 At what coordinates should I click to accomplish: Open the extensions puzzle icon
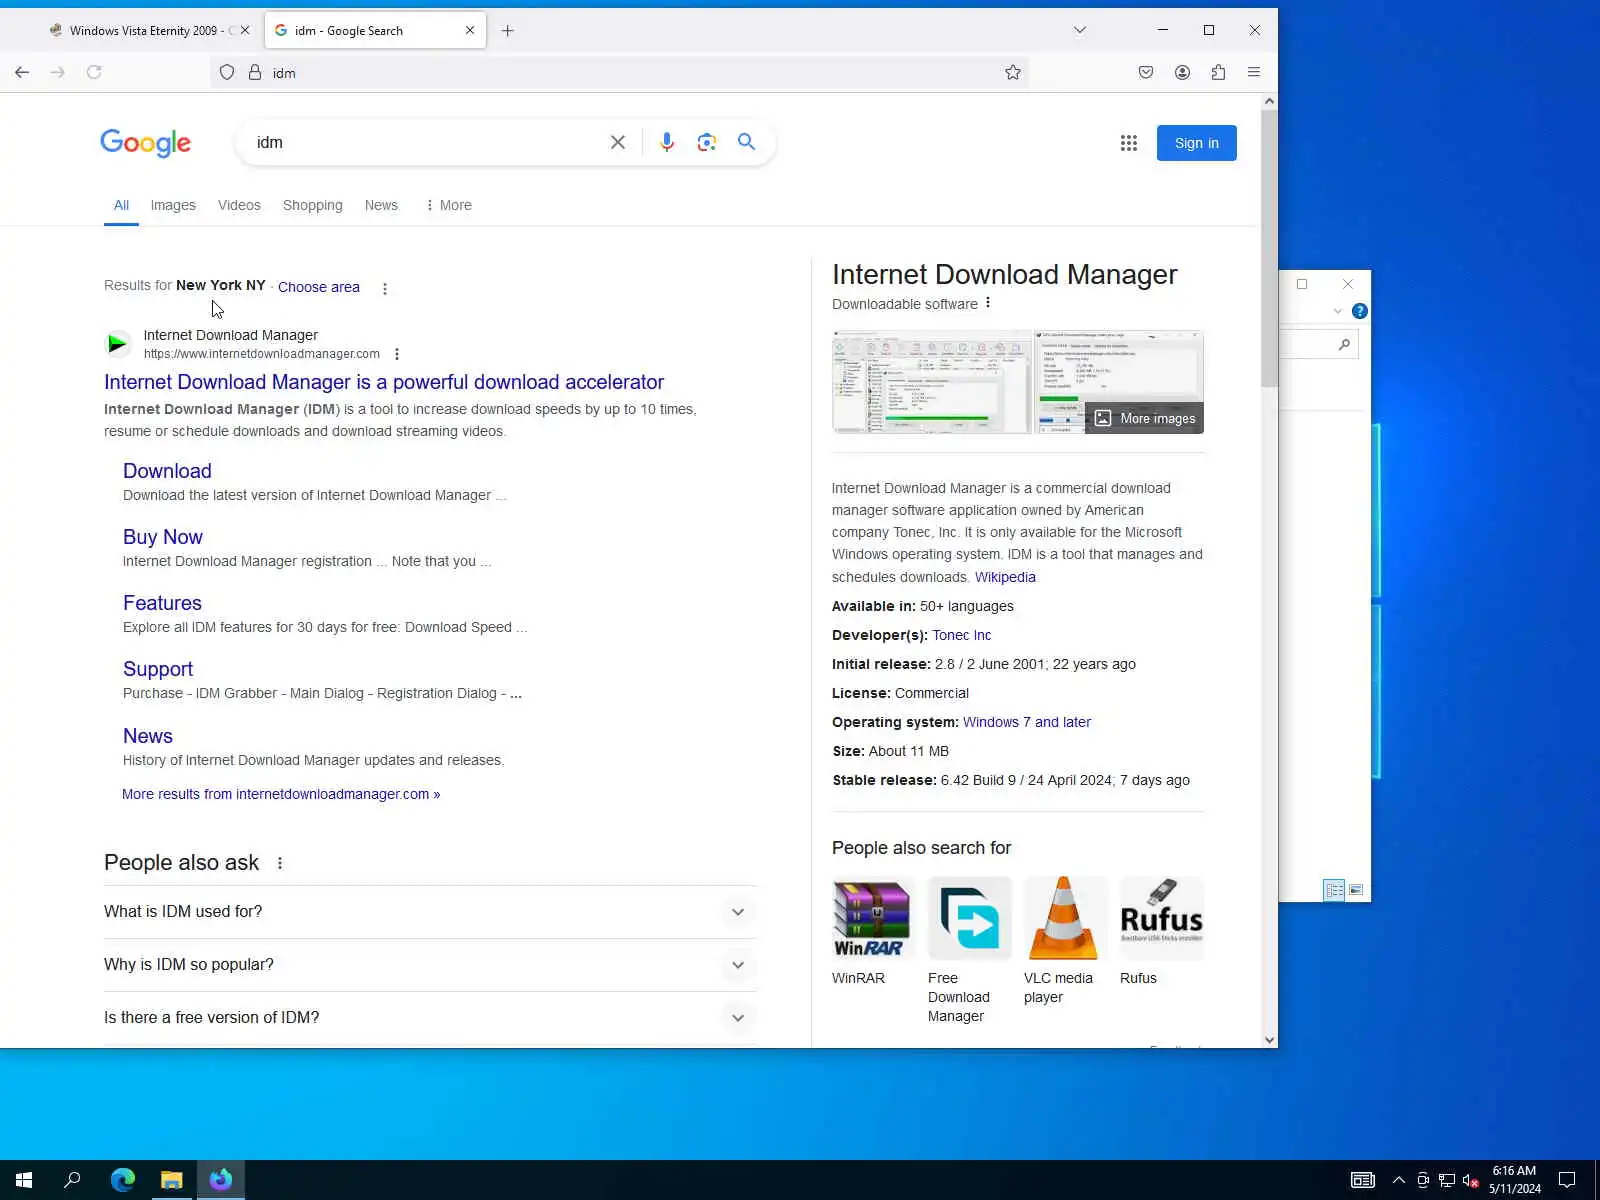coord(1218,72)
